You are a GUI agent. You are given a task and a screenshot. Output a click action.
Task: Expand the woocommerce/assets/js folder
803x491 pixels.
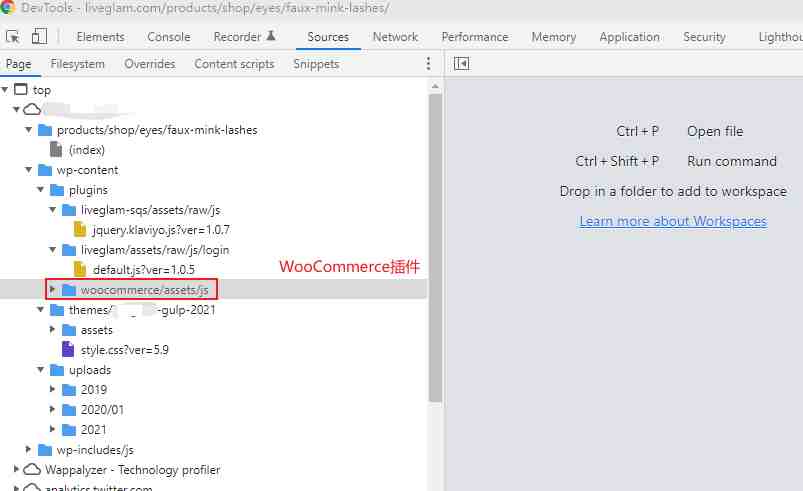coord(53,290)
